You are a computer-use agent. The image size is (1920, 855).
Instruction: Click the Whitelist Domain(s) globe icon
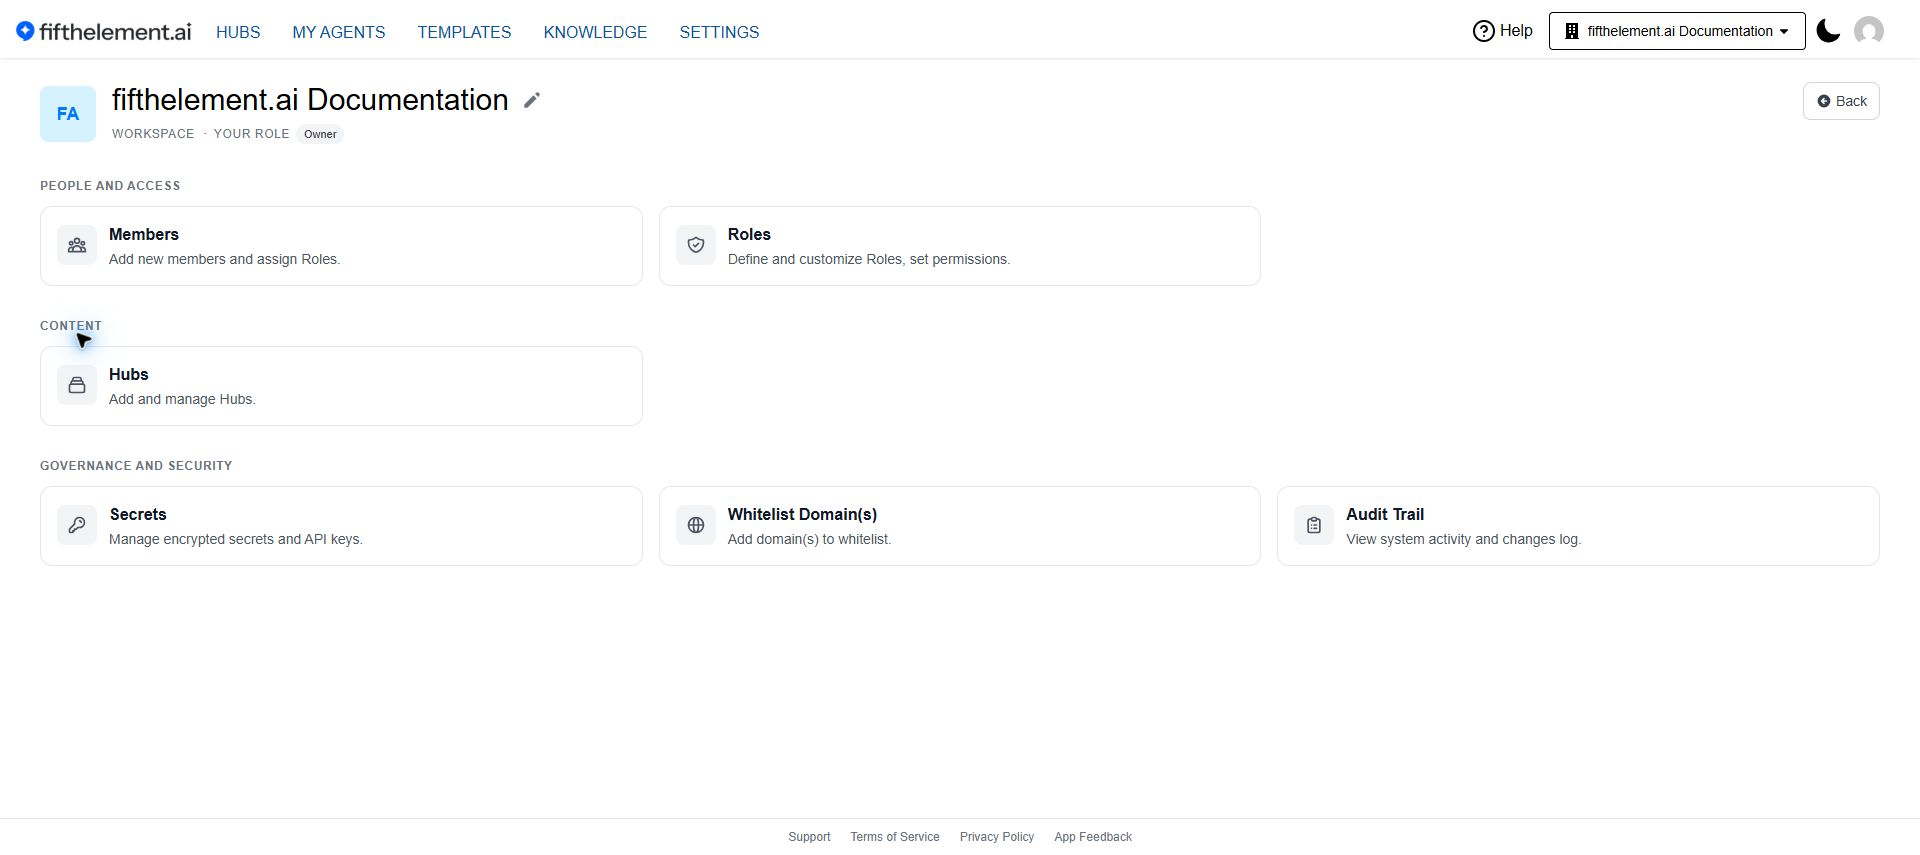[696, 525]
